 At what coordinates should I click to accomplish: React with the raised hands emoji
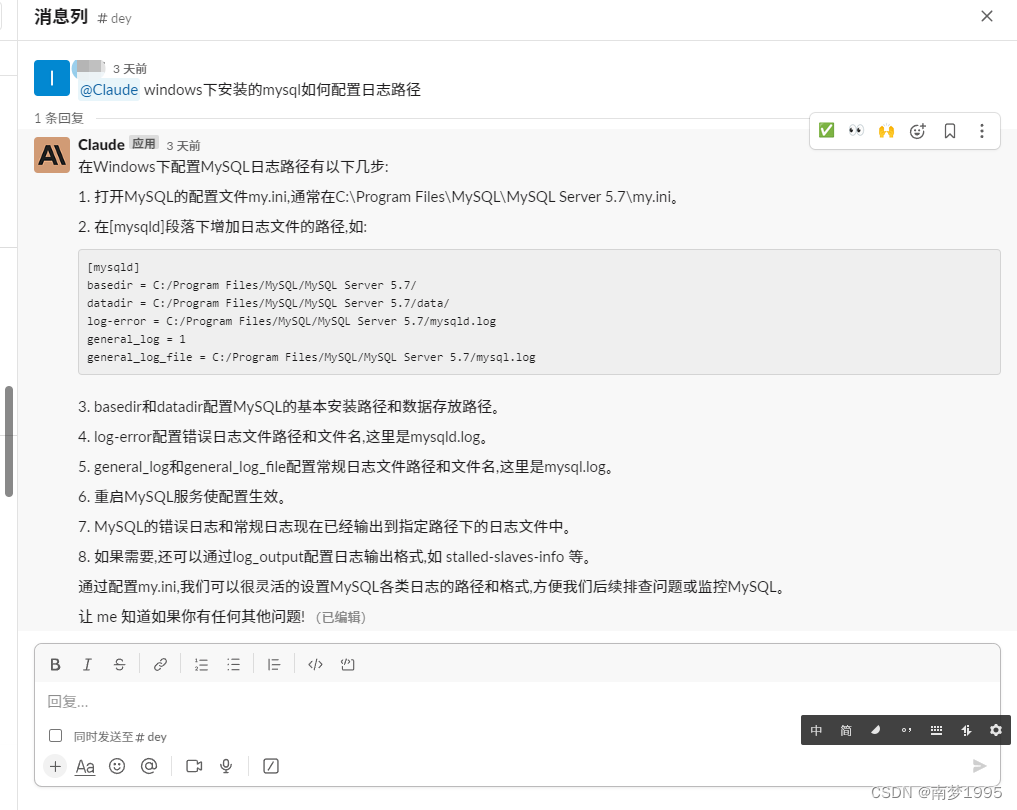click(887, 130)
